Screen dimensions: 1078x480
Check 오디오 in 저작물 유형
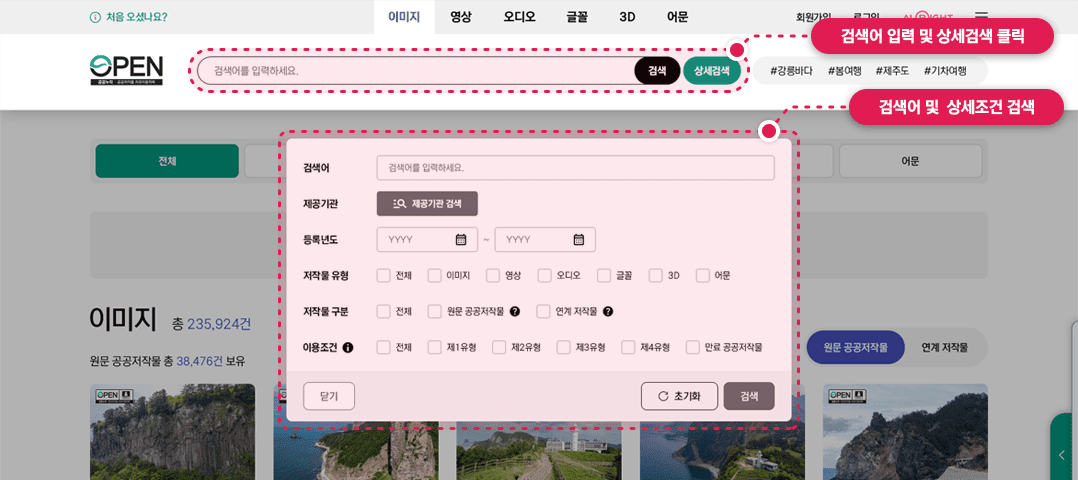coord(544,276)
